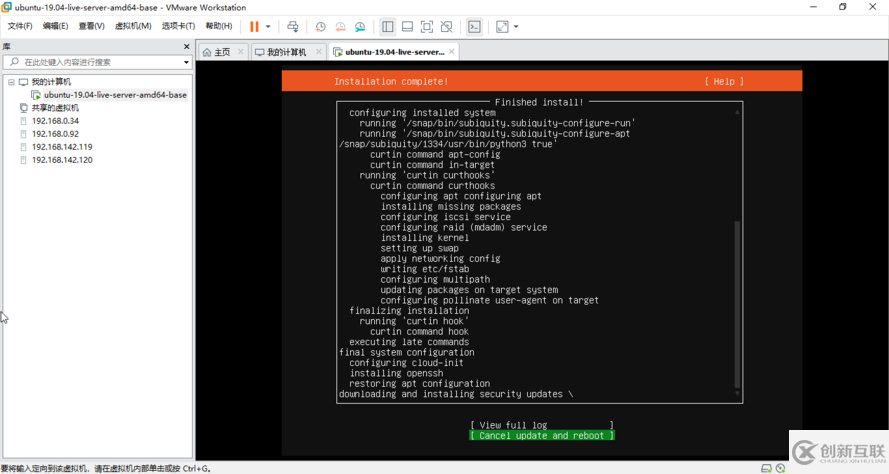Switch to the 主页 tab
This screenshot has width=889, height=474.
222,52
